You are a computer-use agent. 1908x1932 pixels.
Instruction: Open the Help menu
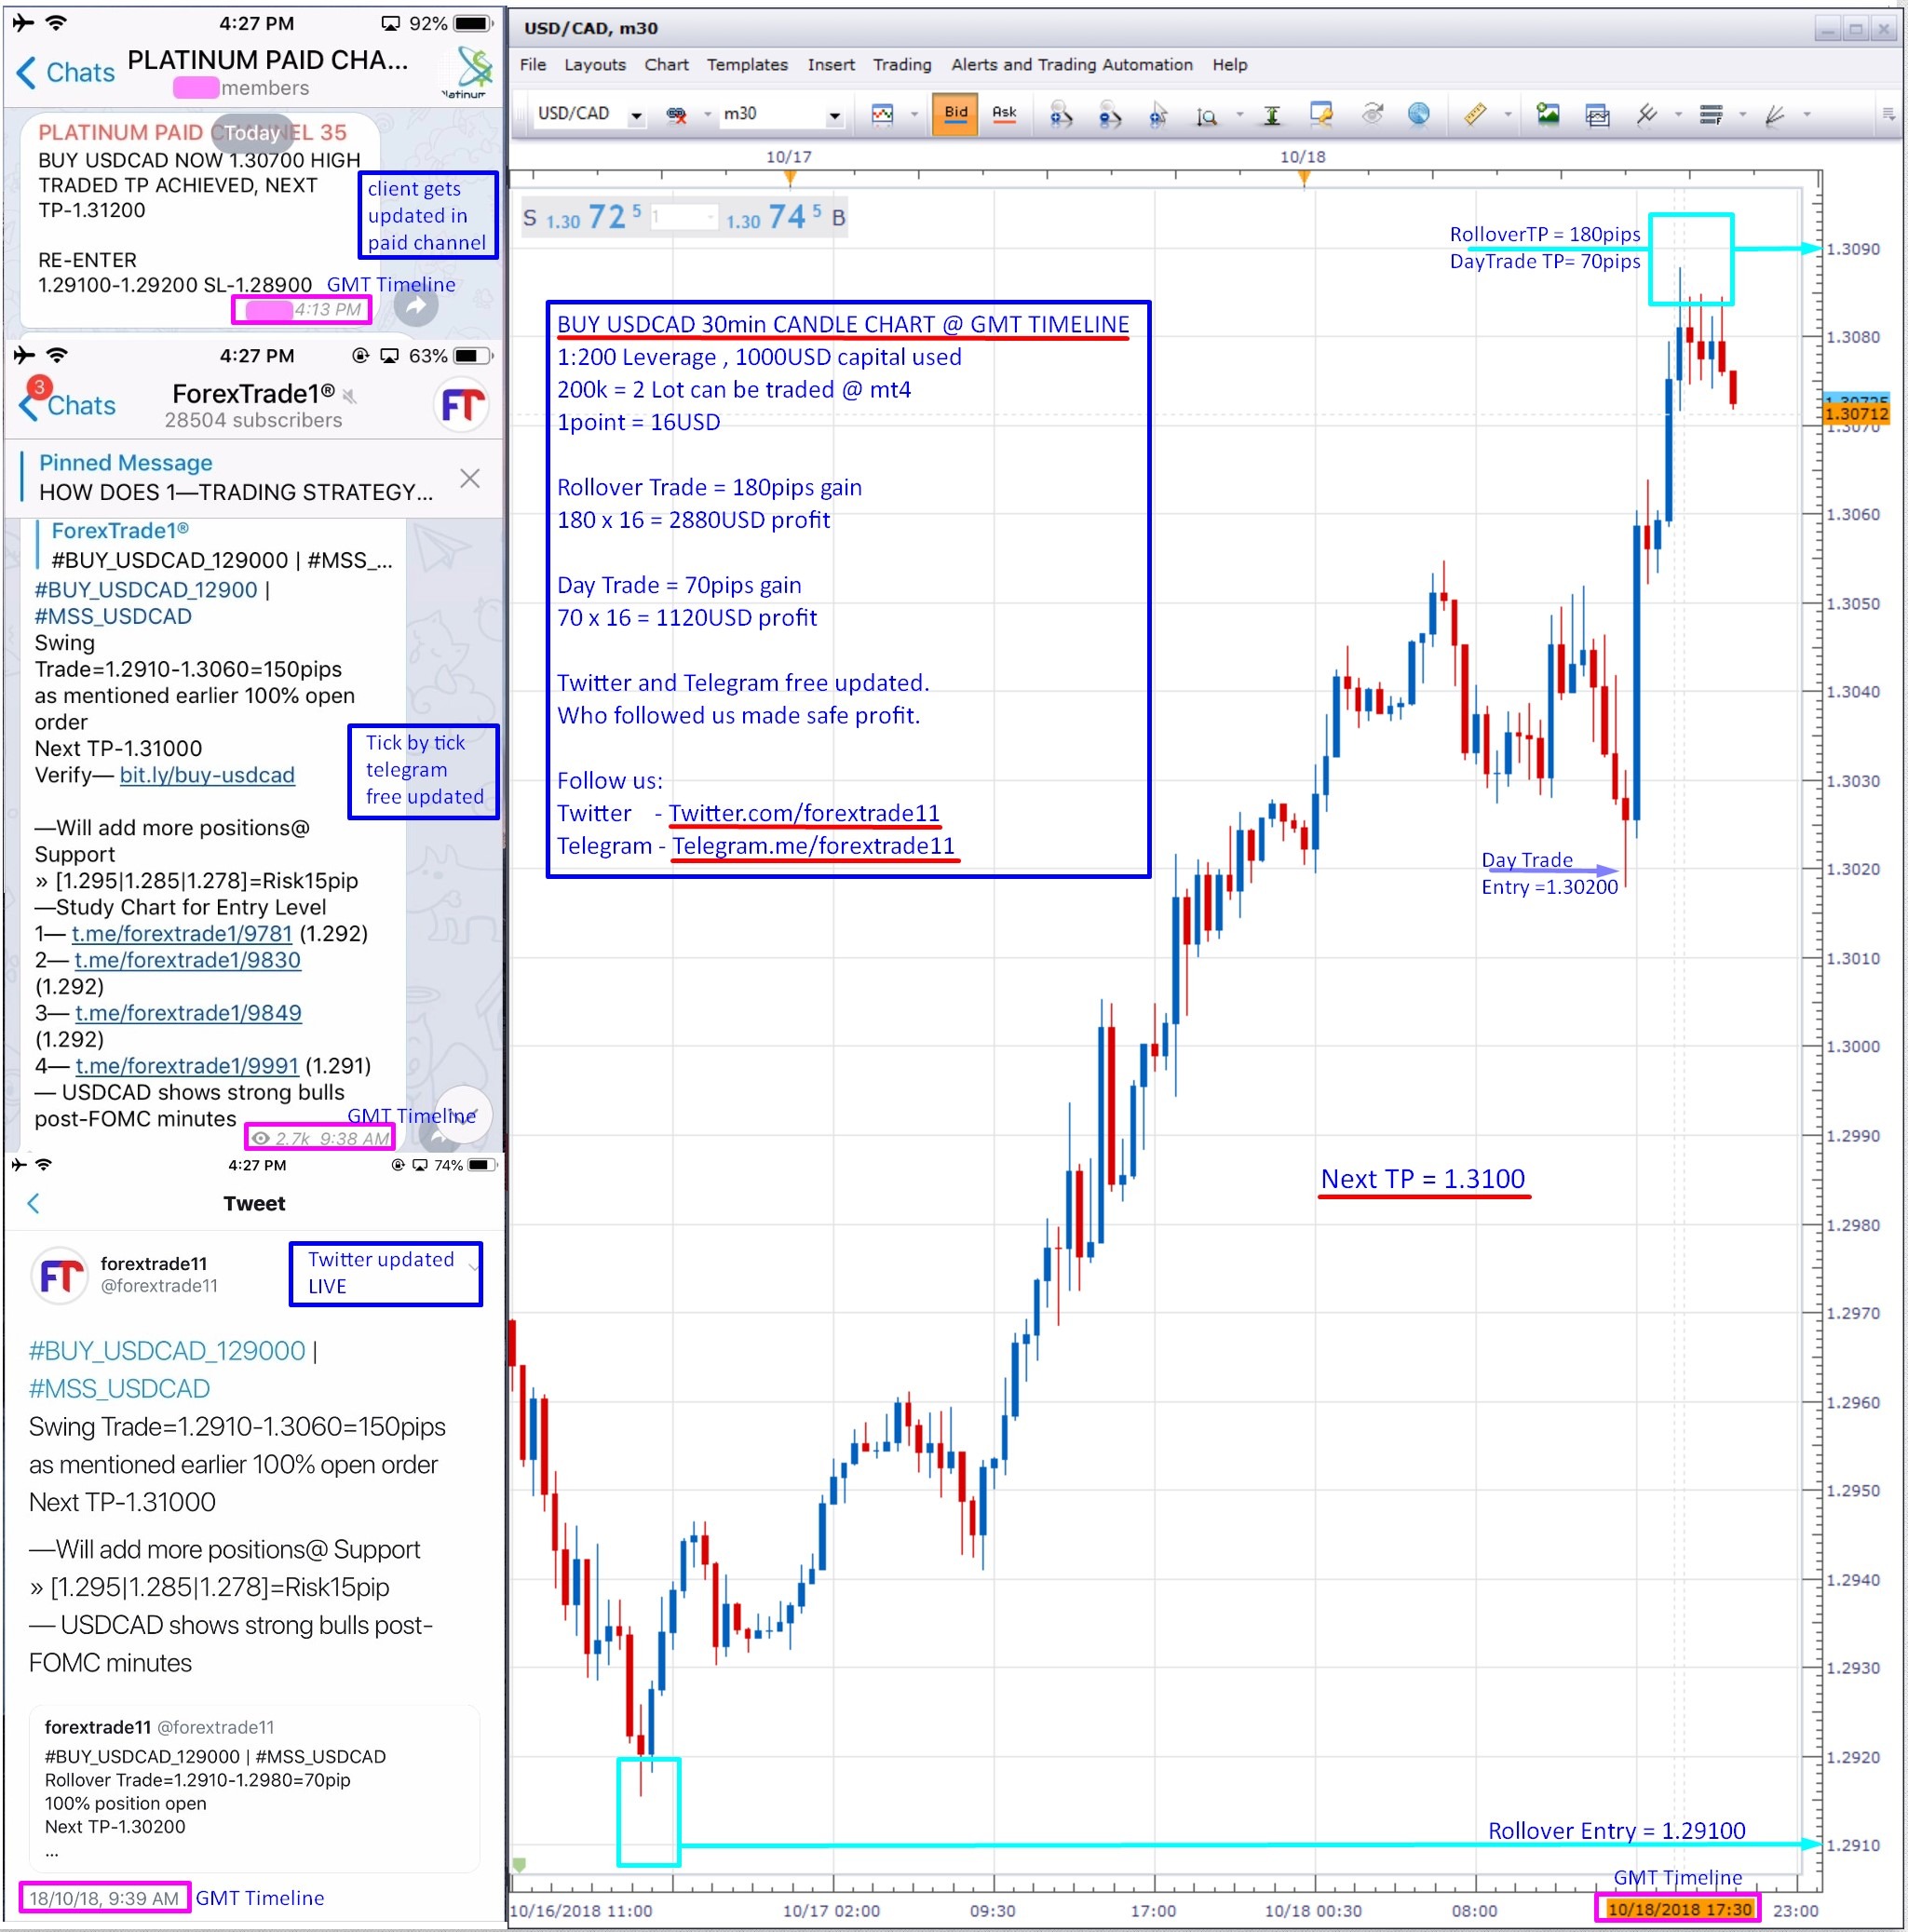coord(1230,65)
